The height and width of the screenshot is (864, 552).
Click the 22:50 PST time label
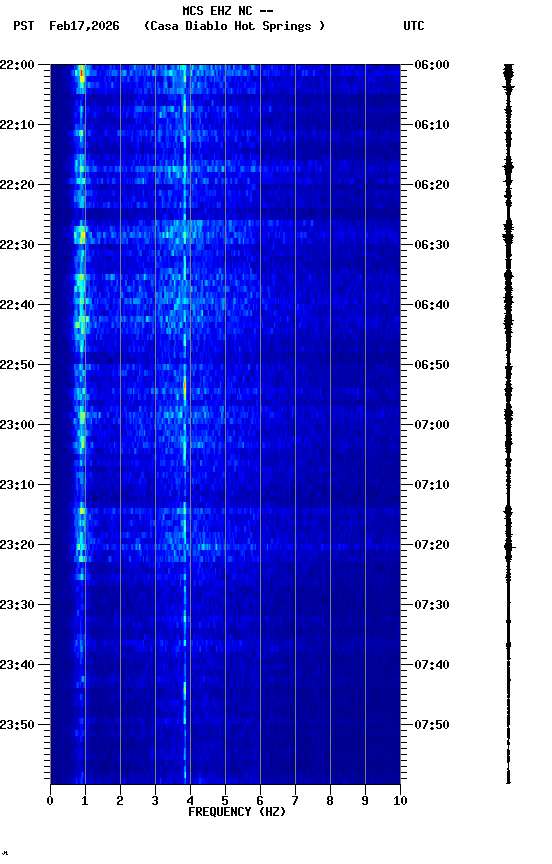[17, 365]
